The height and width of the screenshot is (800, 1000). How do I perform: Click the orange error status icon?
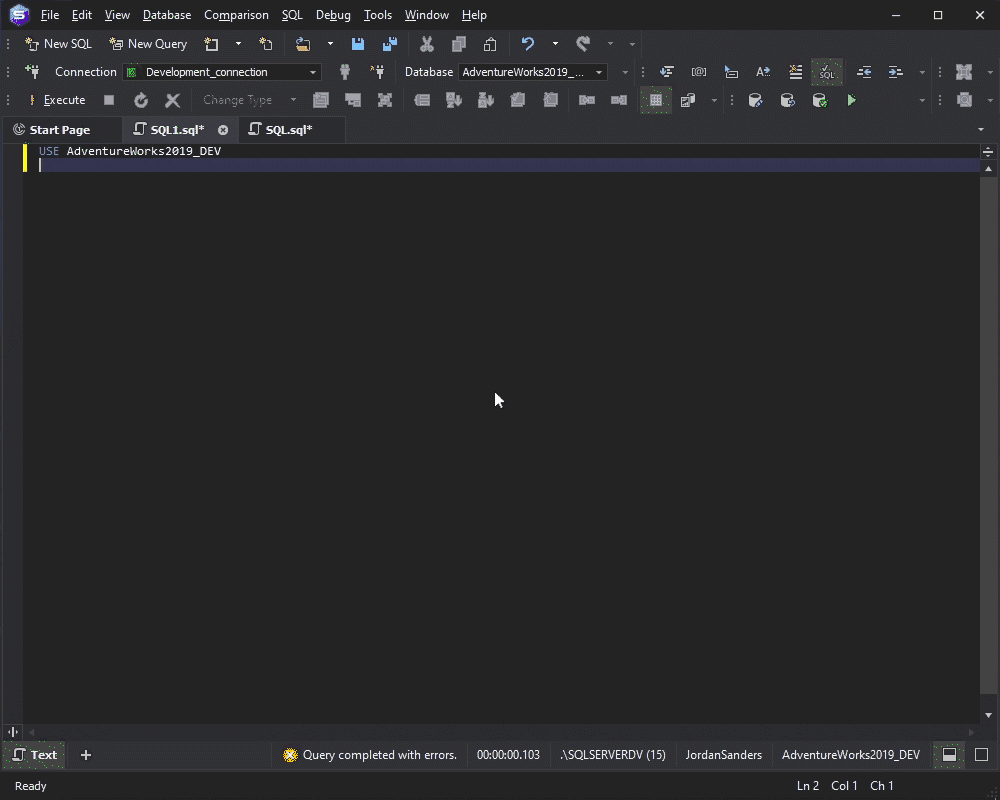[x=290, y=755]
